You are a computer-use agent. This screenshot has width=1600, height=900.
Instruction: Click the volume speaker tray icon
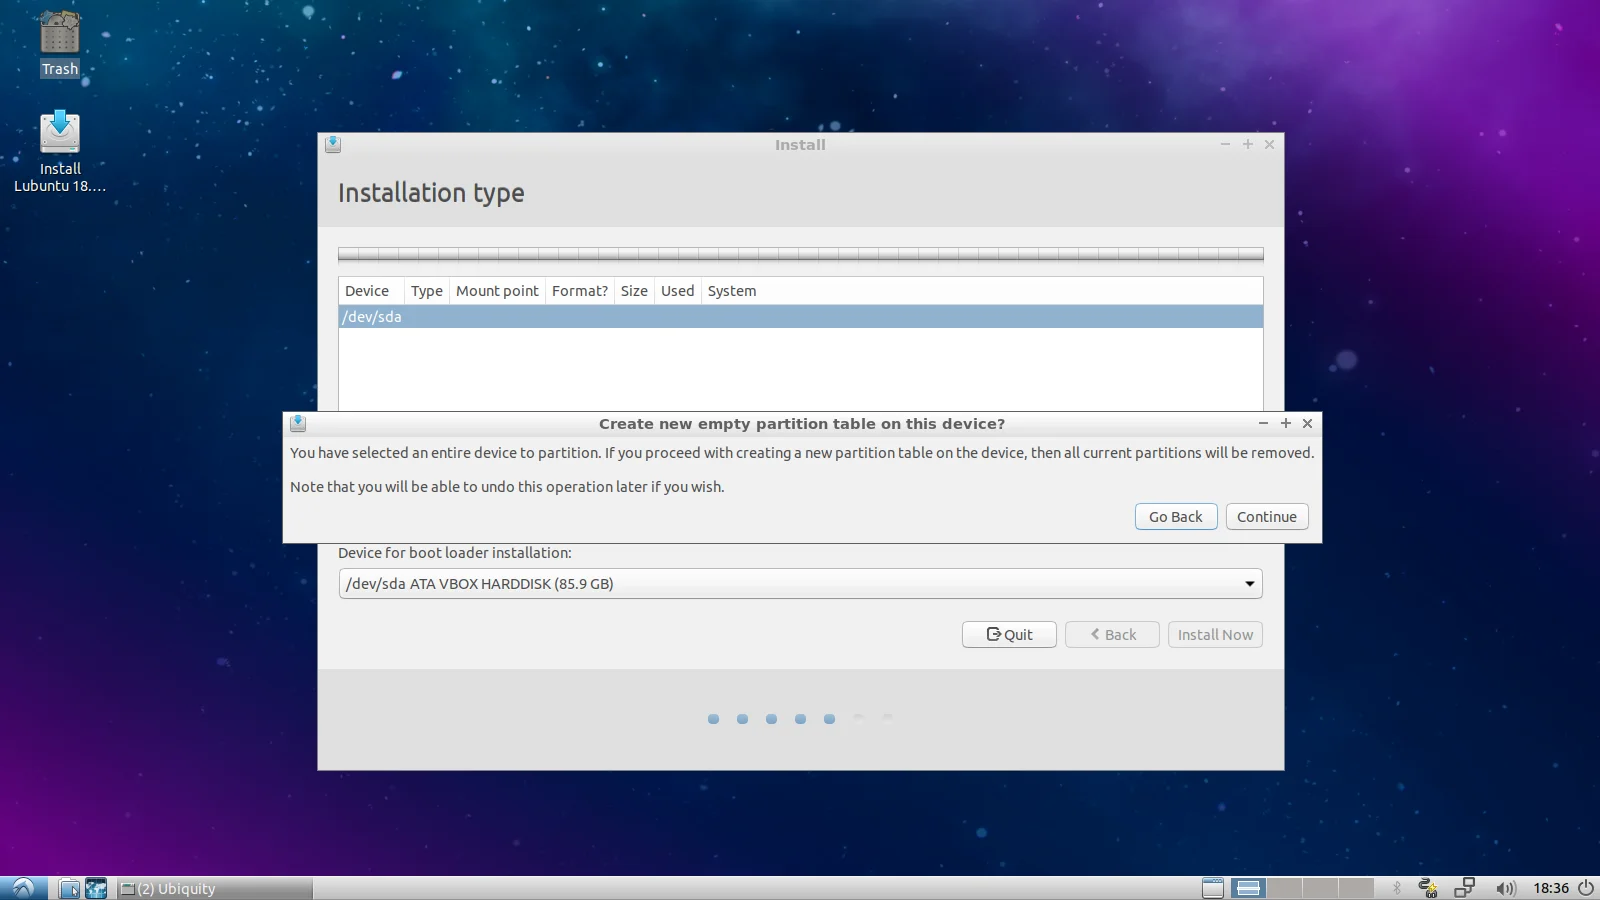pos(1505,888)
